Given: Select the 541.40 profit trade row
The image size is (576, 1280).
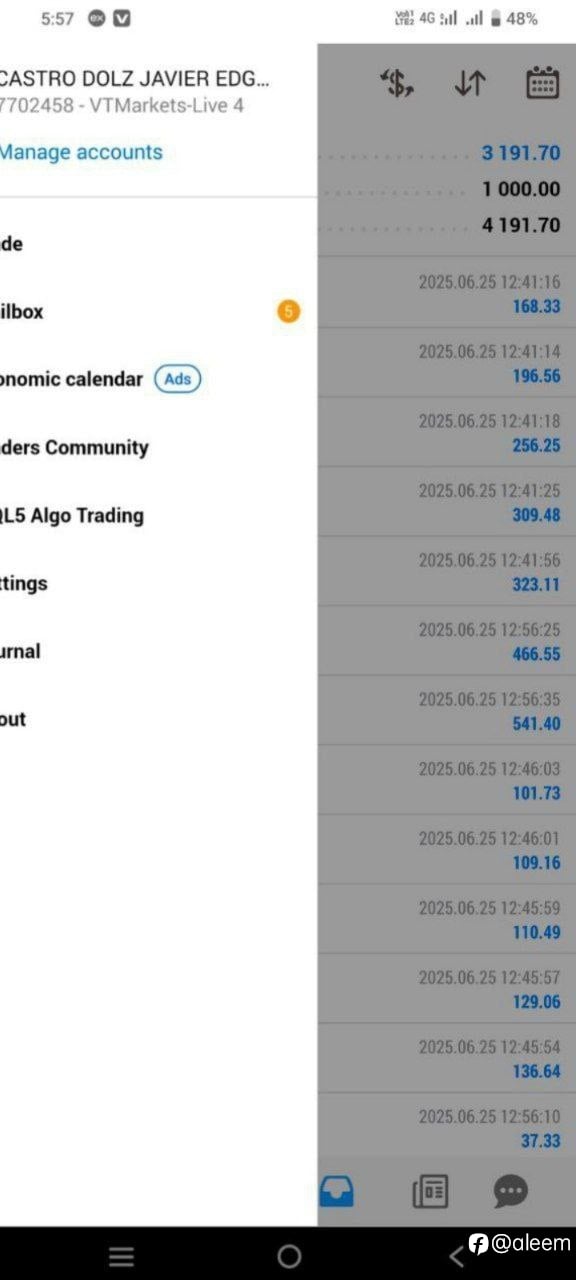Looking at the screenshot, I should click(x=447, y=710).
